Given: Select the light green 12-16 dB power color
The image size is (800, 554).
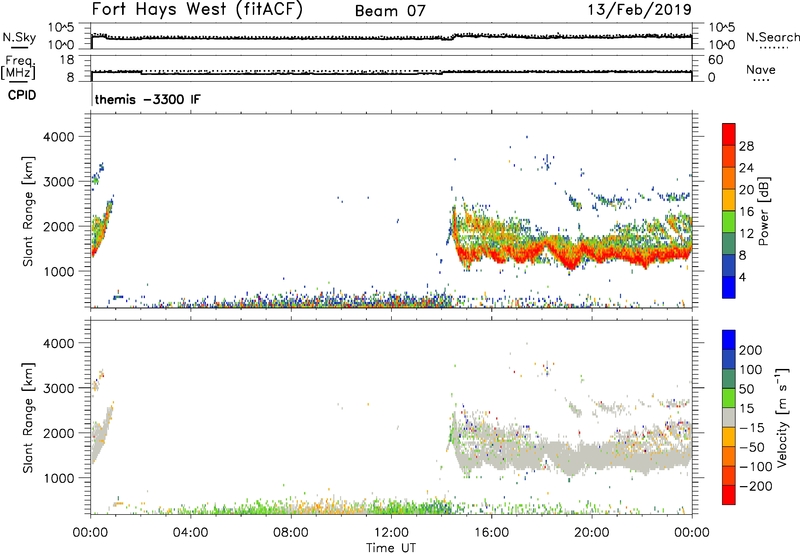Looking at the screenshot, I should [x=729, y=222].
